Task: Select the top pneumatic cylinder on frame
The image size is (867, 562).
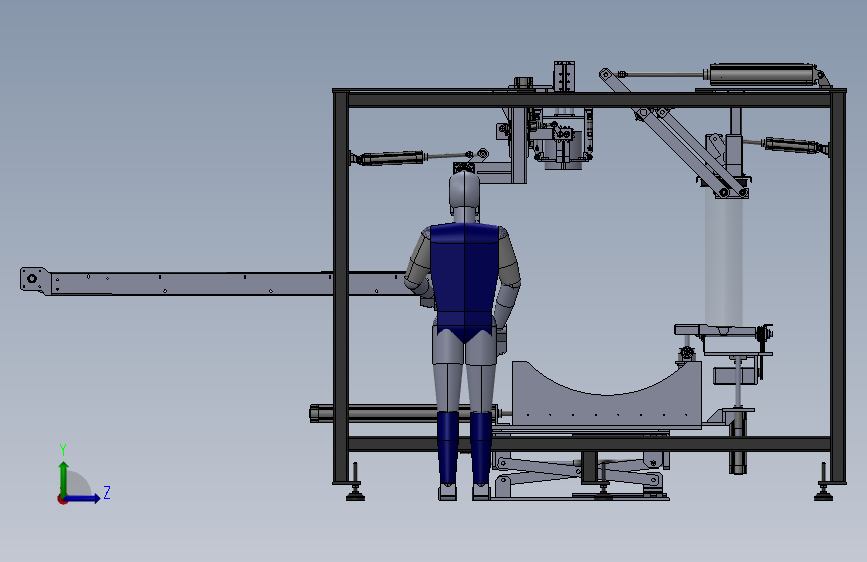Action: [763, 75]
